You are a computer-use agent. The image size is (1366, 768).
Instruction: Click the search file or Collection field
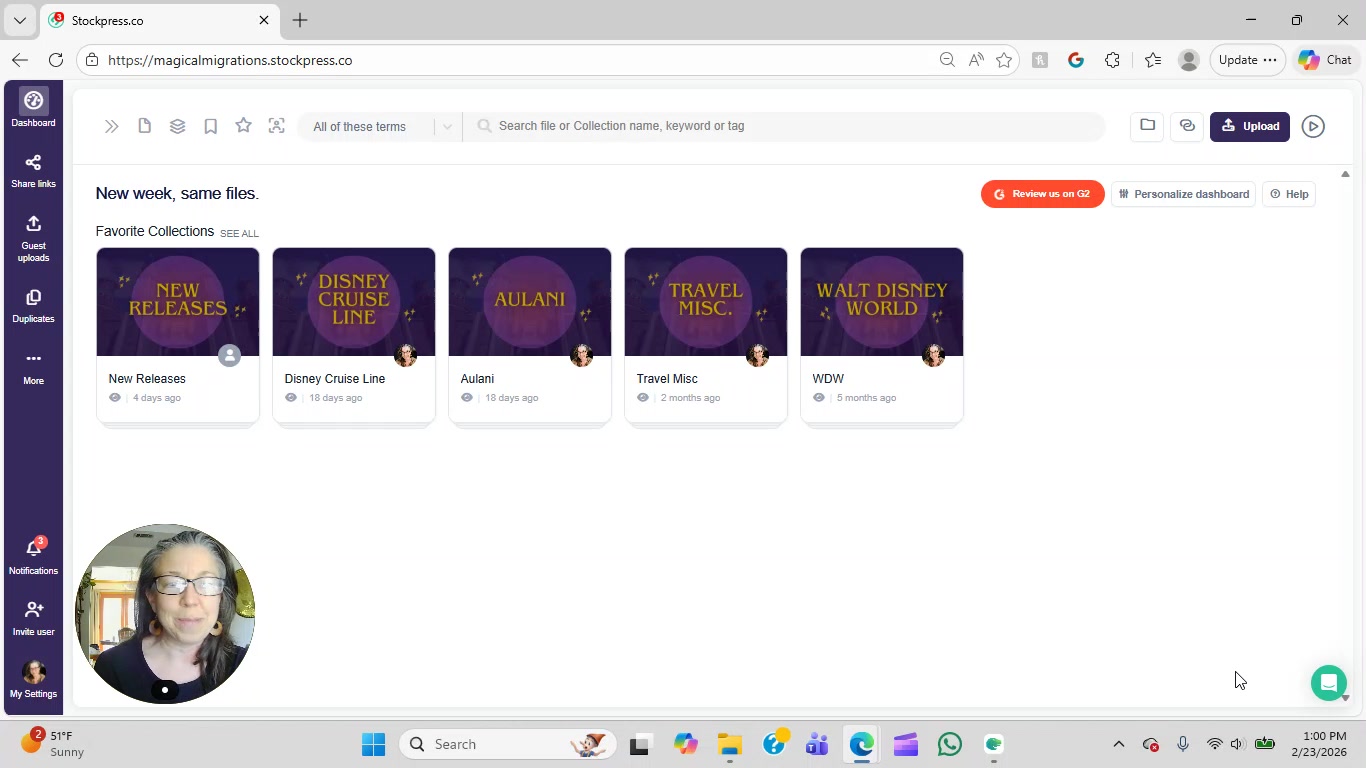coord(790,126)
